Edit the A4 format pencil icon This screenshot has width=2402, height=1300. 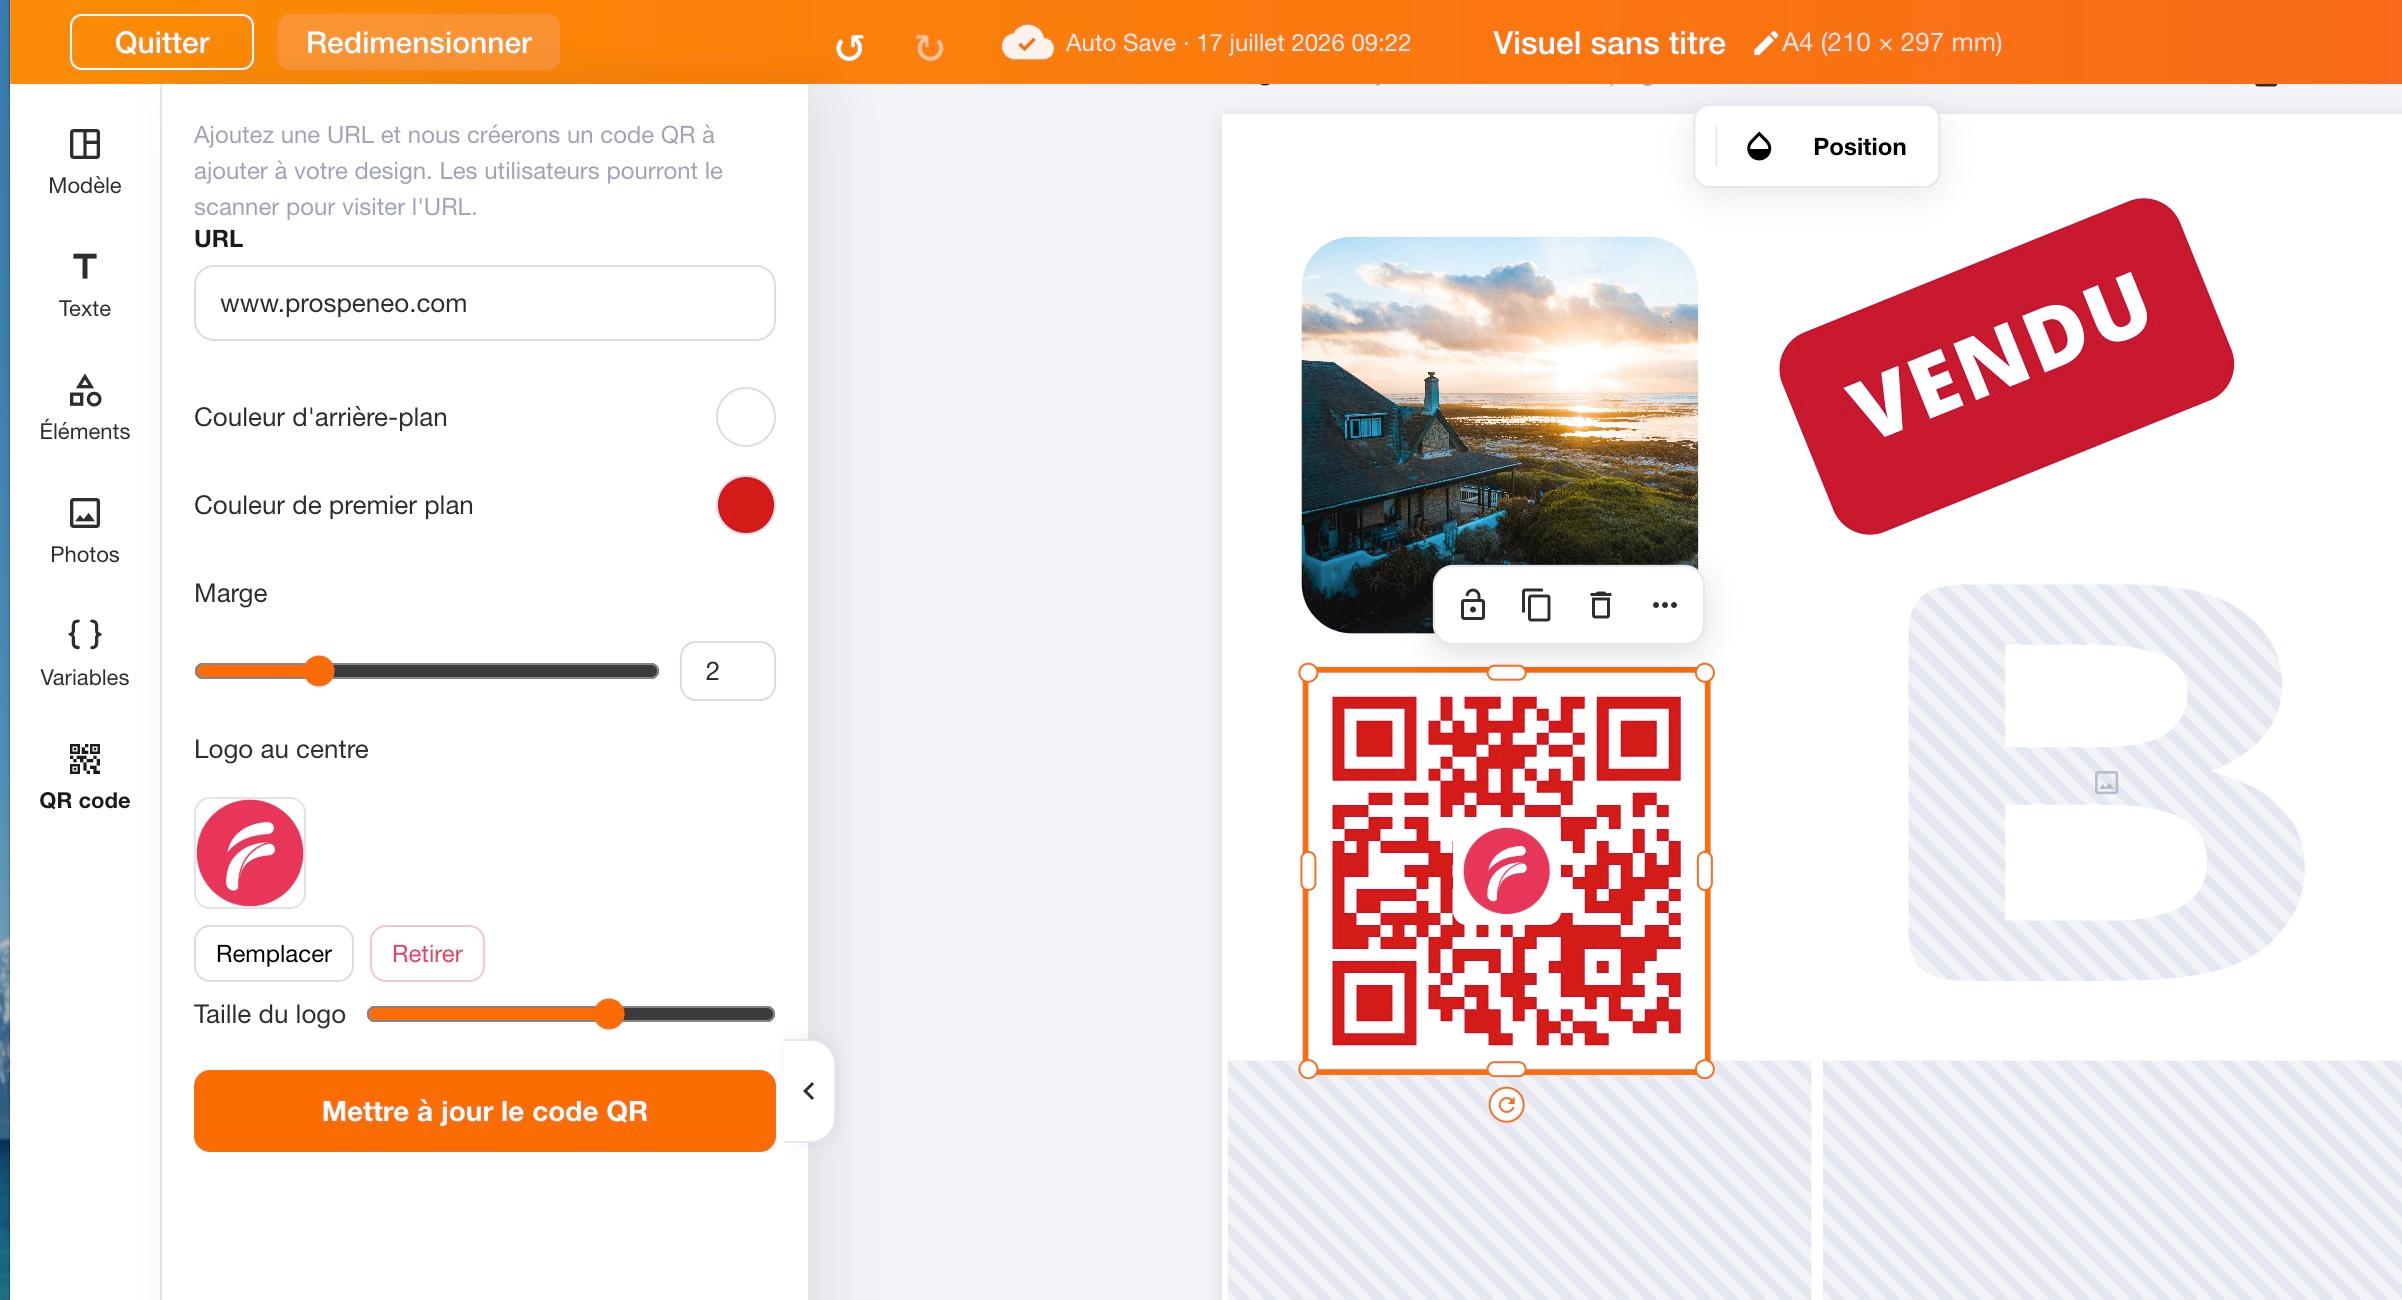tap(1766, 43)
